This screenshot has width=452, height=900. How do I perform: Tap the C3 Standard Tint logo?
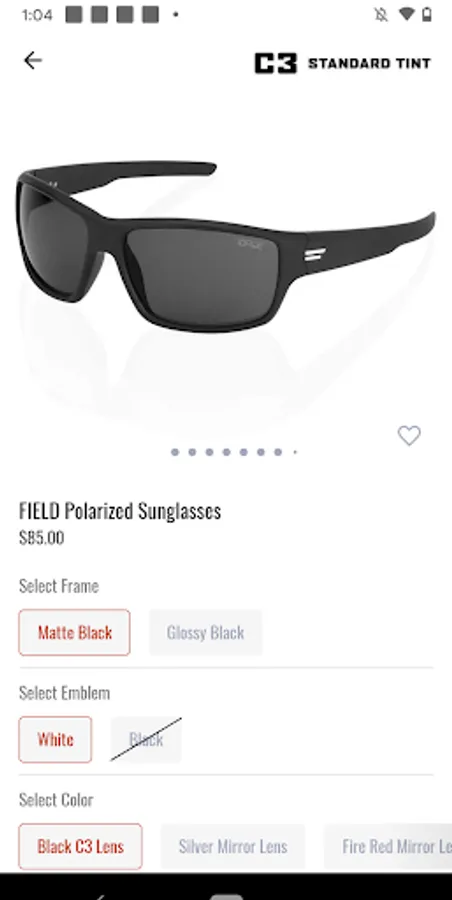pyautogui.click(x=343, y=63)
